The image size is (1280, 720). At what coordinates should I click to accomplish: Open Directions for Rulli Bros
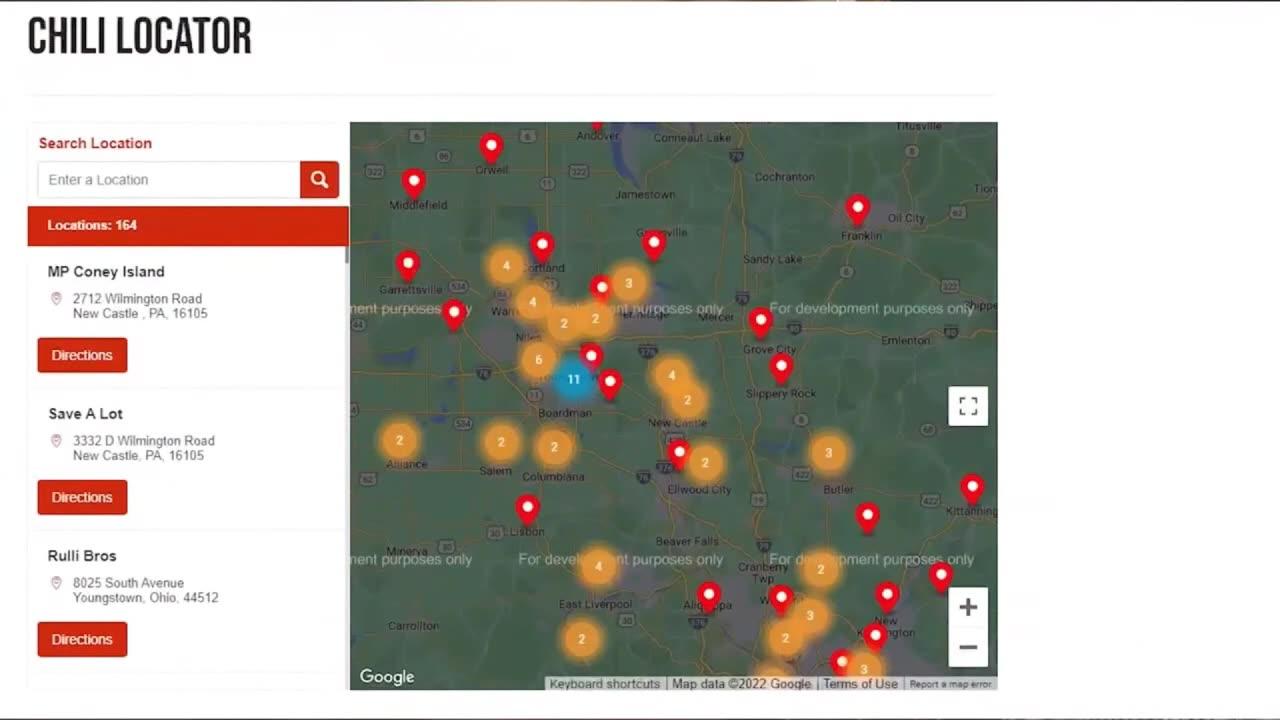click(82, 639)
